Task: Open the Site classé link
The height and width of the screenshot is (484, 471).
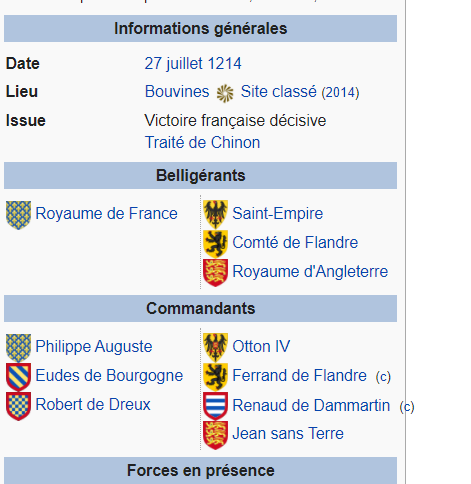Action: point(279,92)
